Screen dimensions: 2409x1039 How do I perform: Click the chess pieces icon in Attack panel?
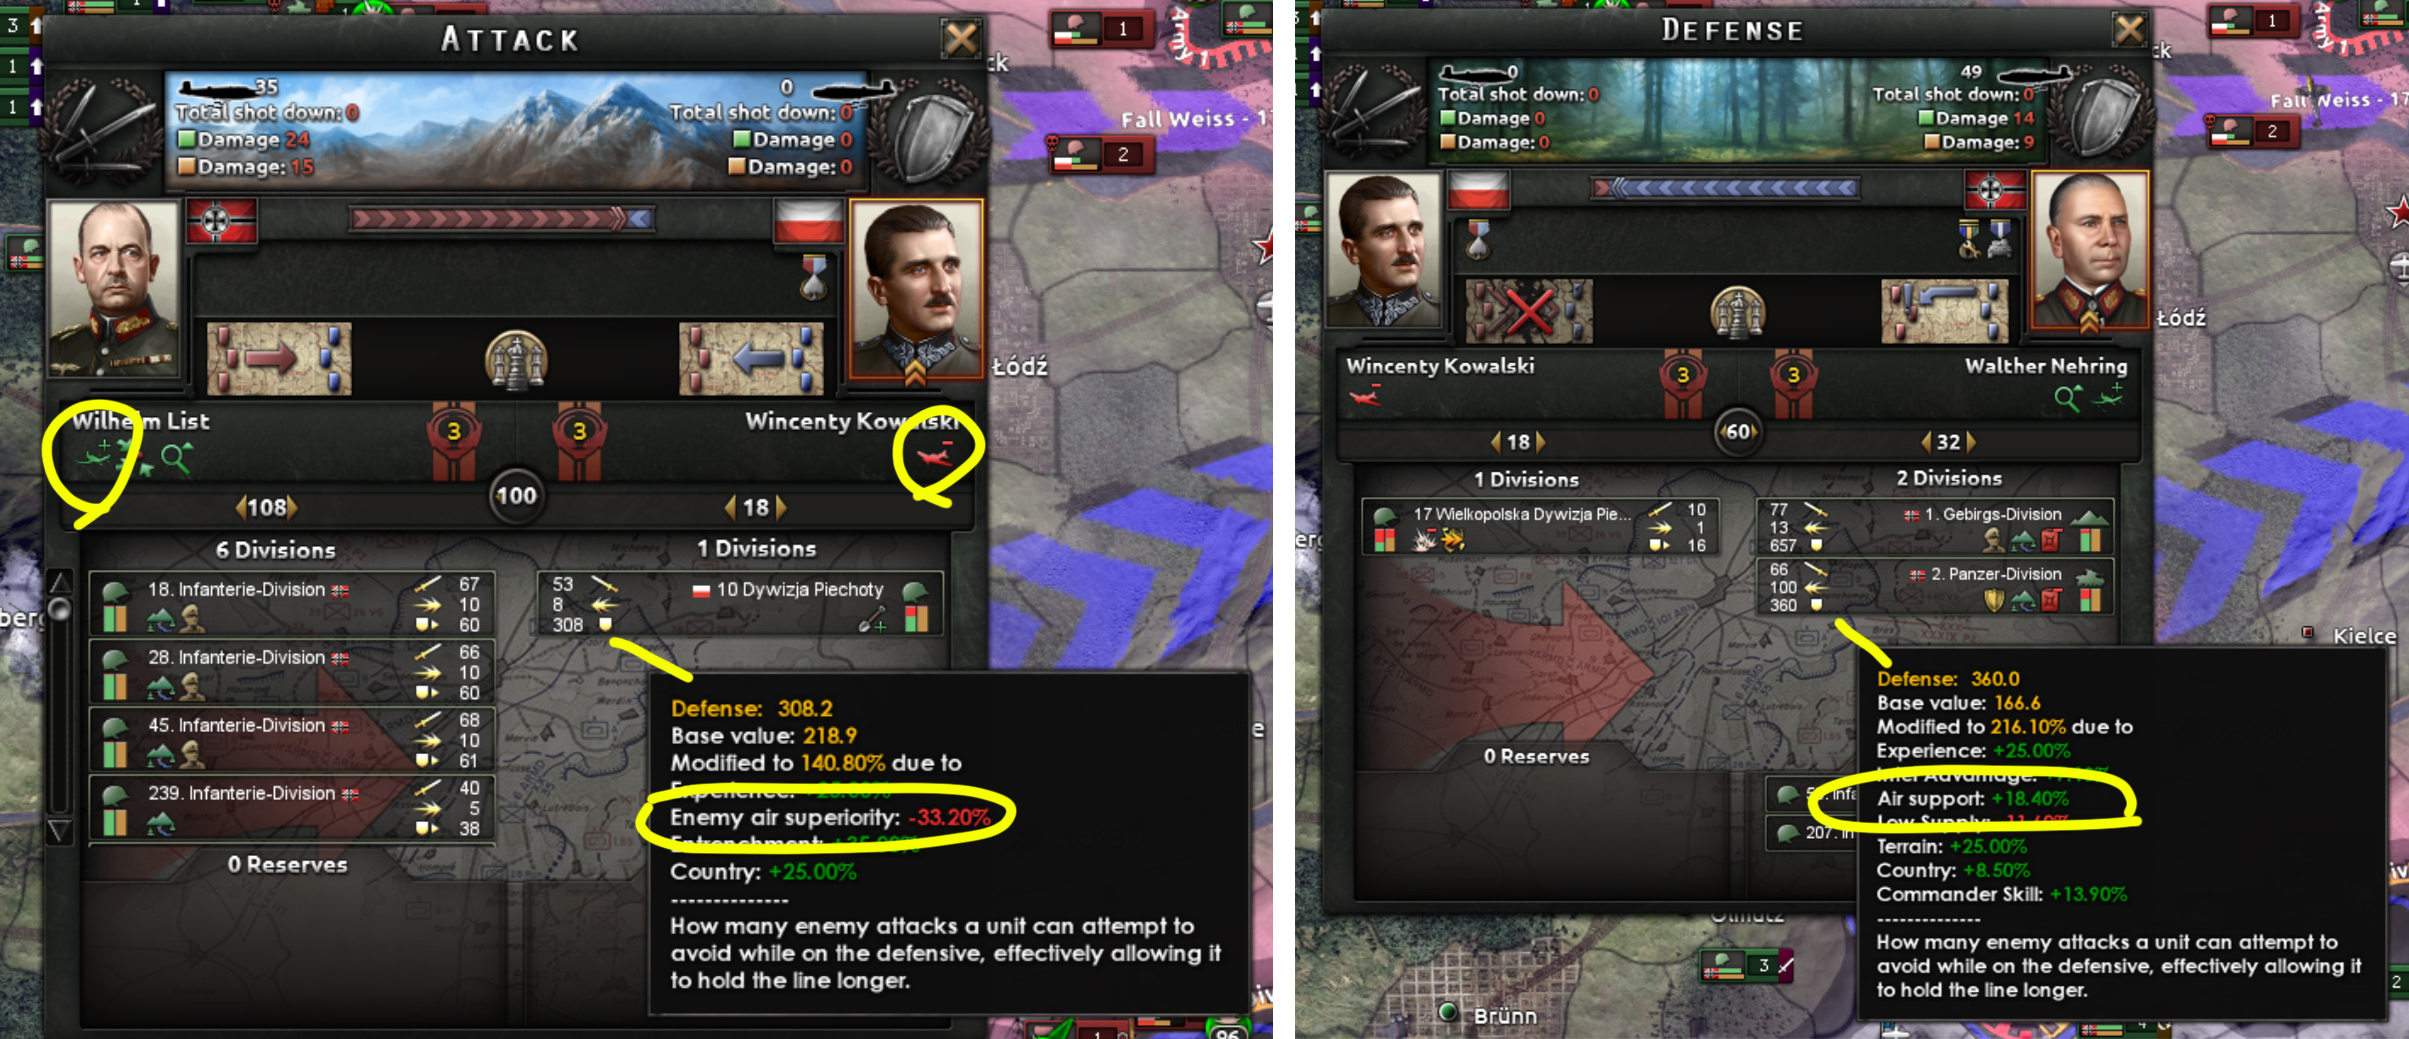click(516, 360)
